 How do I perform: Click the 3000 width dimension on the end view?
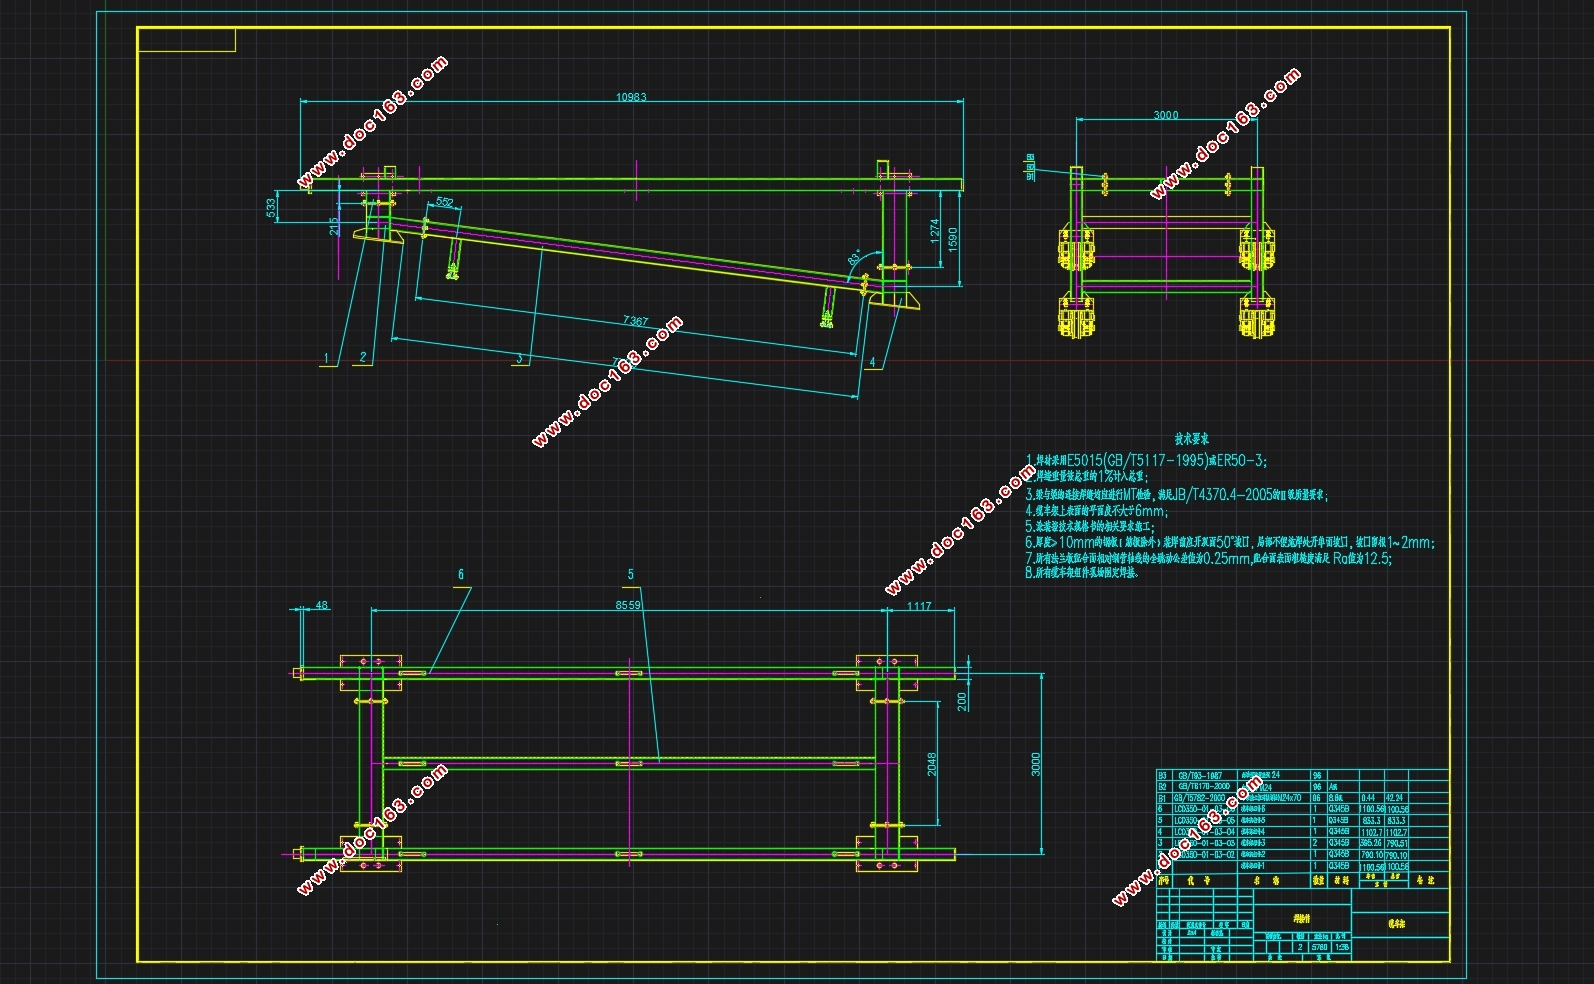point(1166,115)
